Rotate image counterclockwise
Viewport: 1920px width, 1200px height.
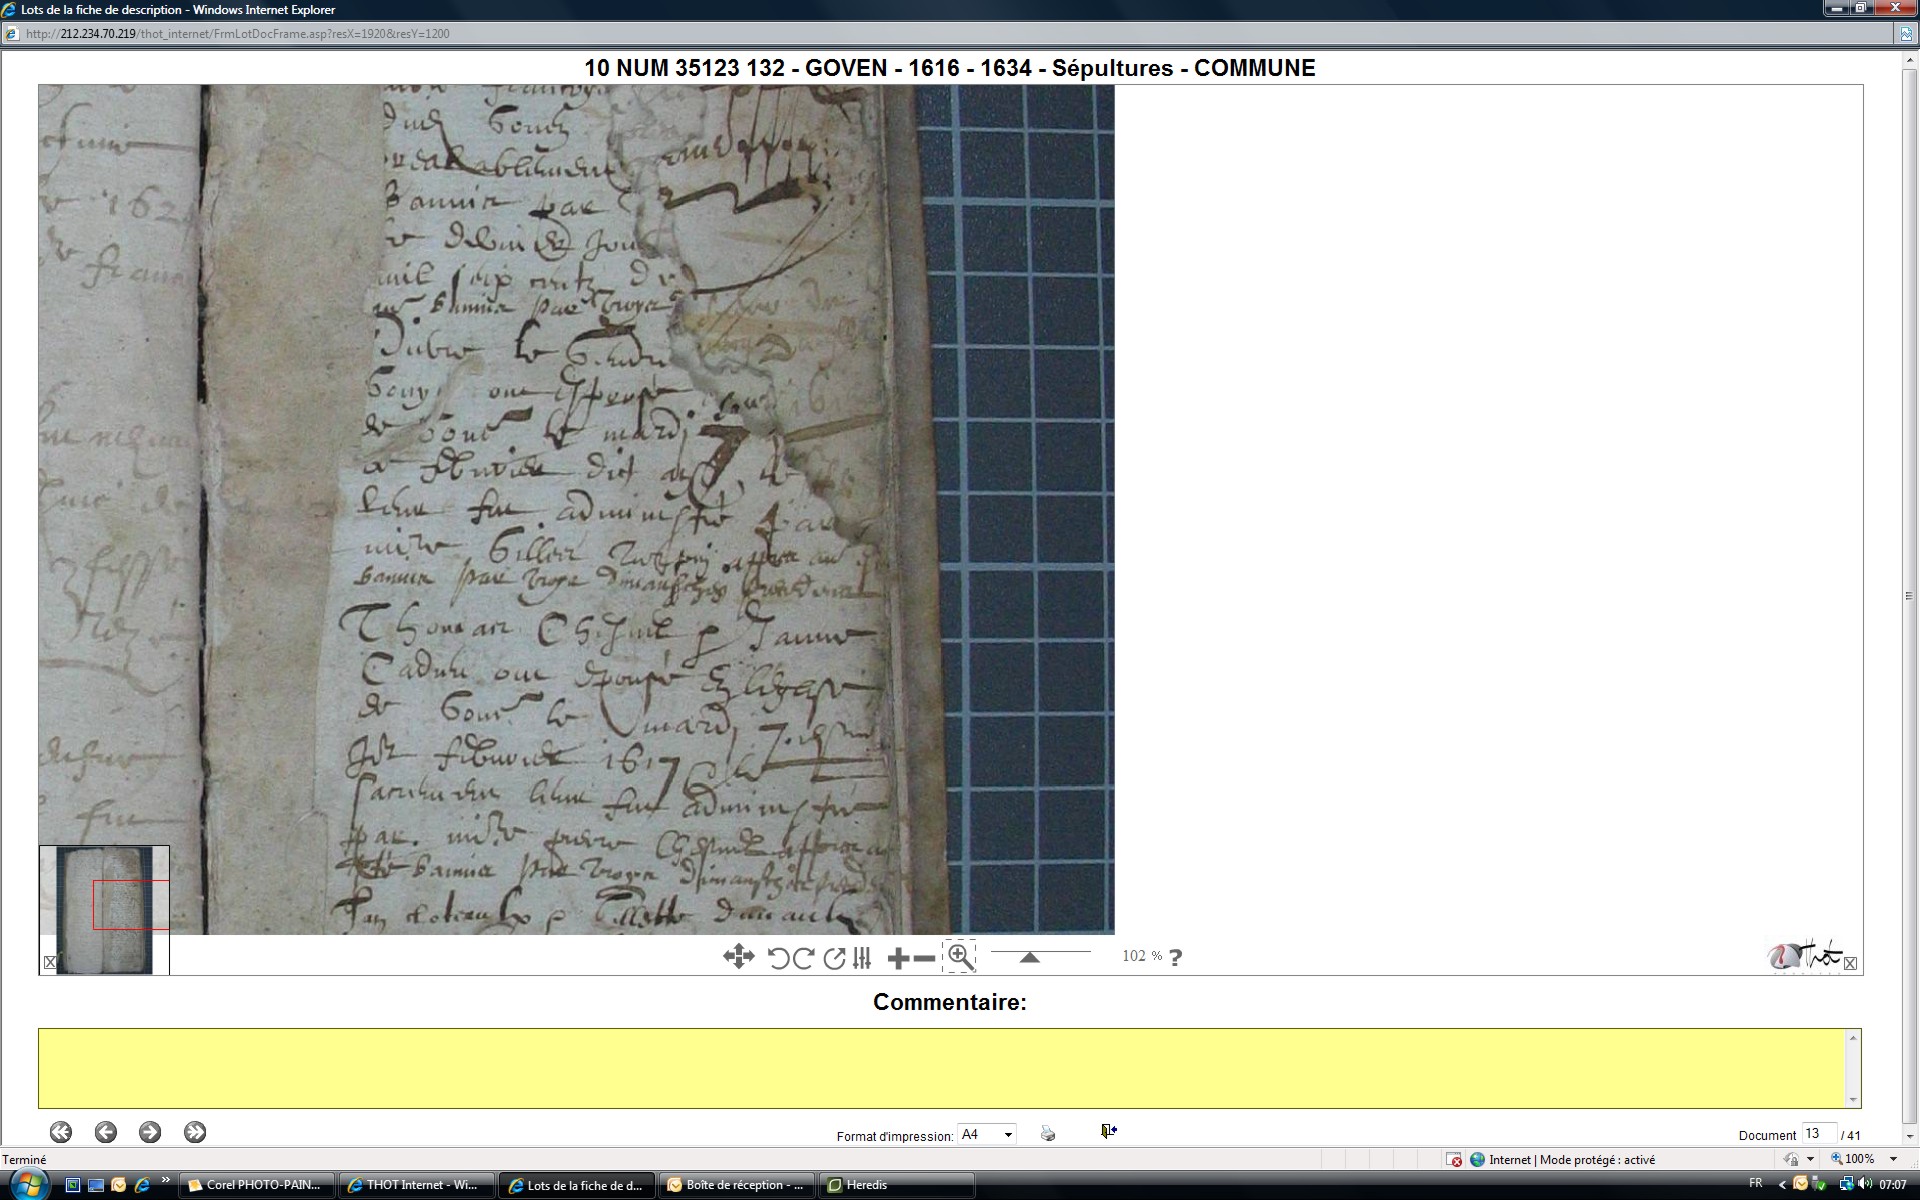[x=778, y=958]
